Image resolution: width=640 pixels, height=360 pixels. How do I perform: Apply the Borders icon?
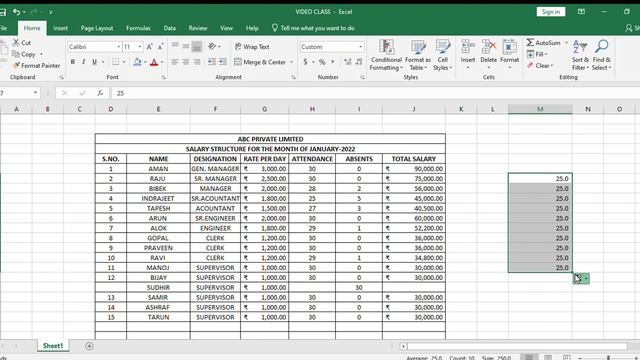(116, 62)
